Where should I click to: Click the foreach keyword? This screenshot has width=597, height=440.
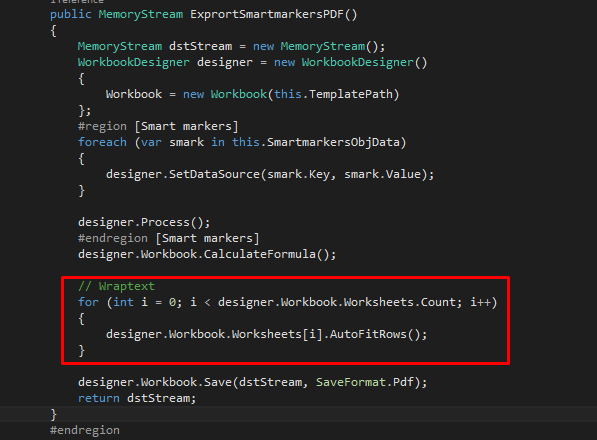point(102,142)
